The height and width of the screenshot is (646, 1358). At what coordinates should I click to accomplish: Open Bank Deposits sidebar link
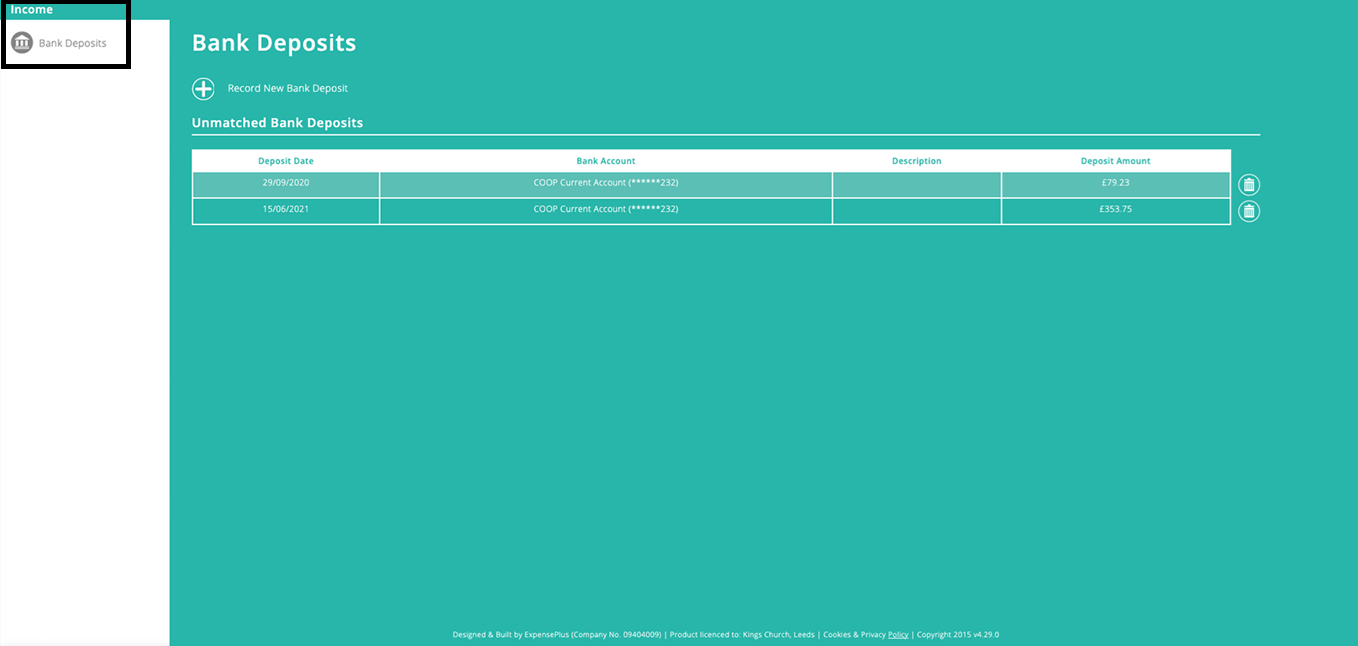point(72,43)
